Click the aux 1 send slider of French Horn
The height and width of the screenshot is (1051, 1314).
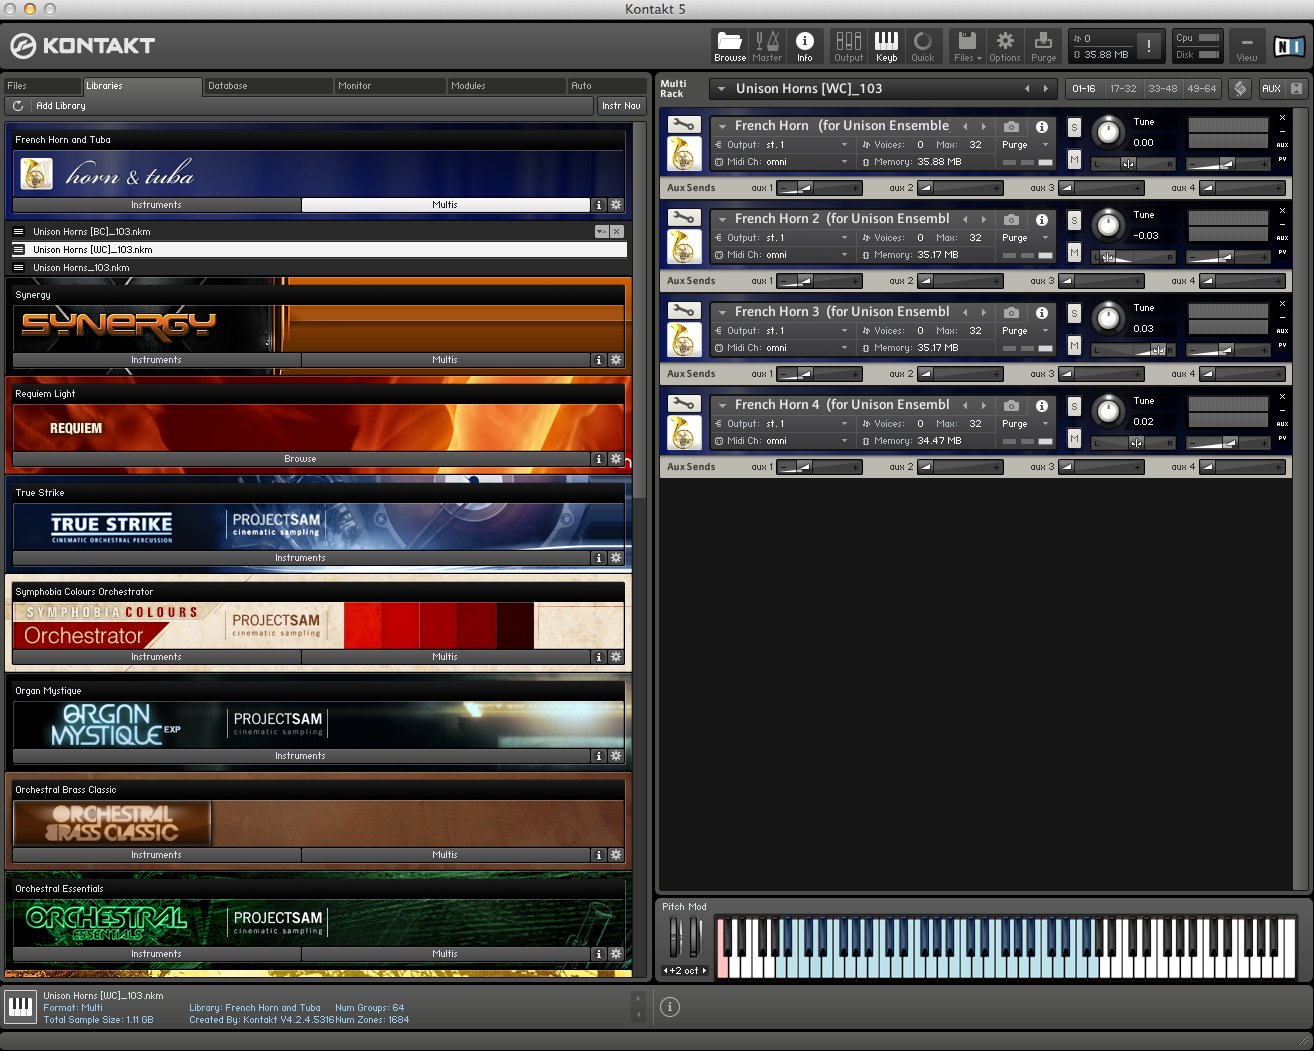pyautogui.click(x=818, y=188)
